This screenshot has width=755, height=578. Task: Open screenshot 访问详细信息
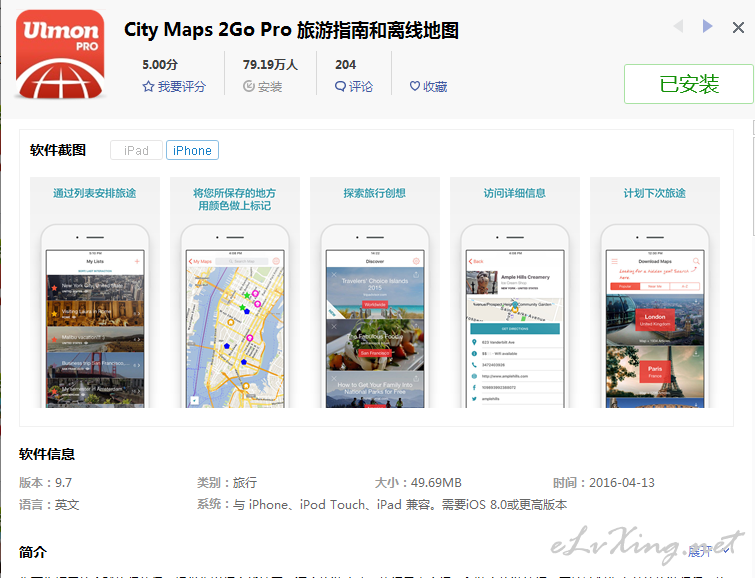tap(515, 292)
